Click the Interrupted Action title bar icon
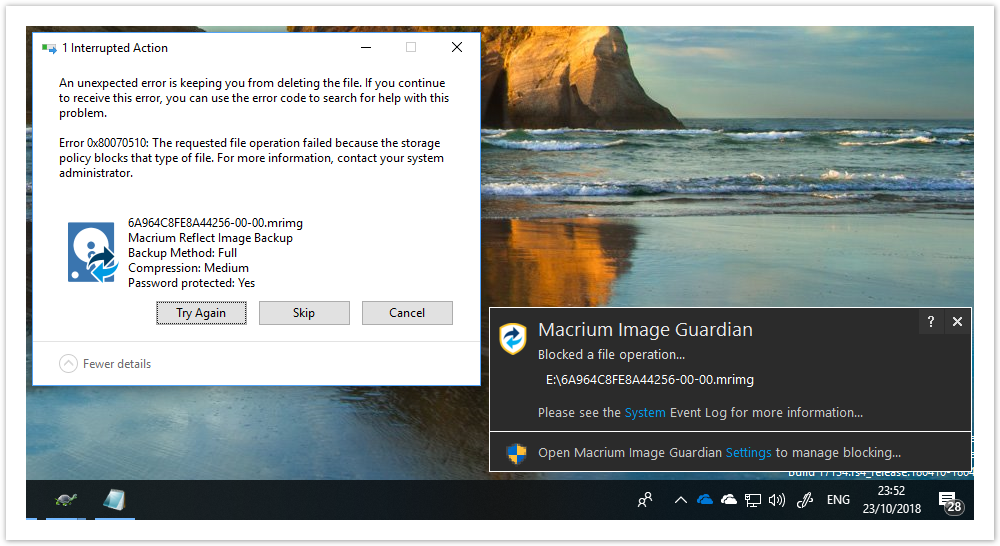 (48, 48)
